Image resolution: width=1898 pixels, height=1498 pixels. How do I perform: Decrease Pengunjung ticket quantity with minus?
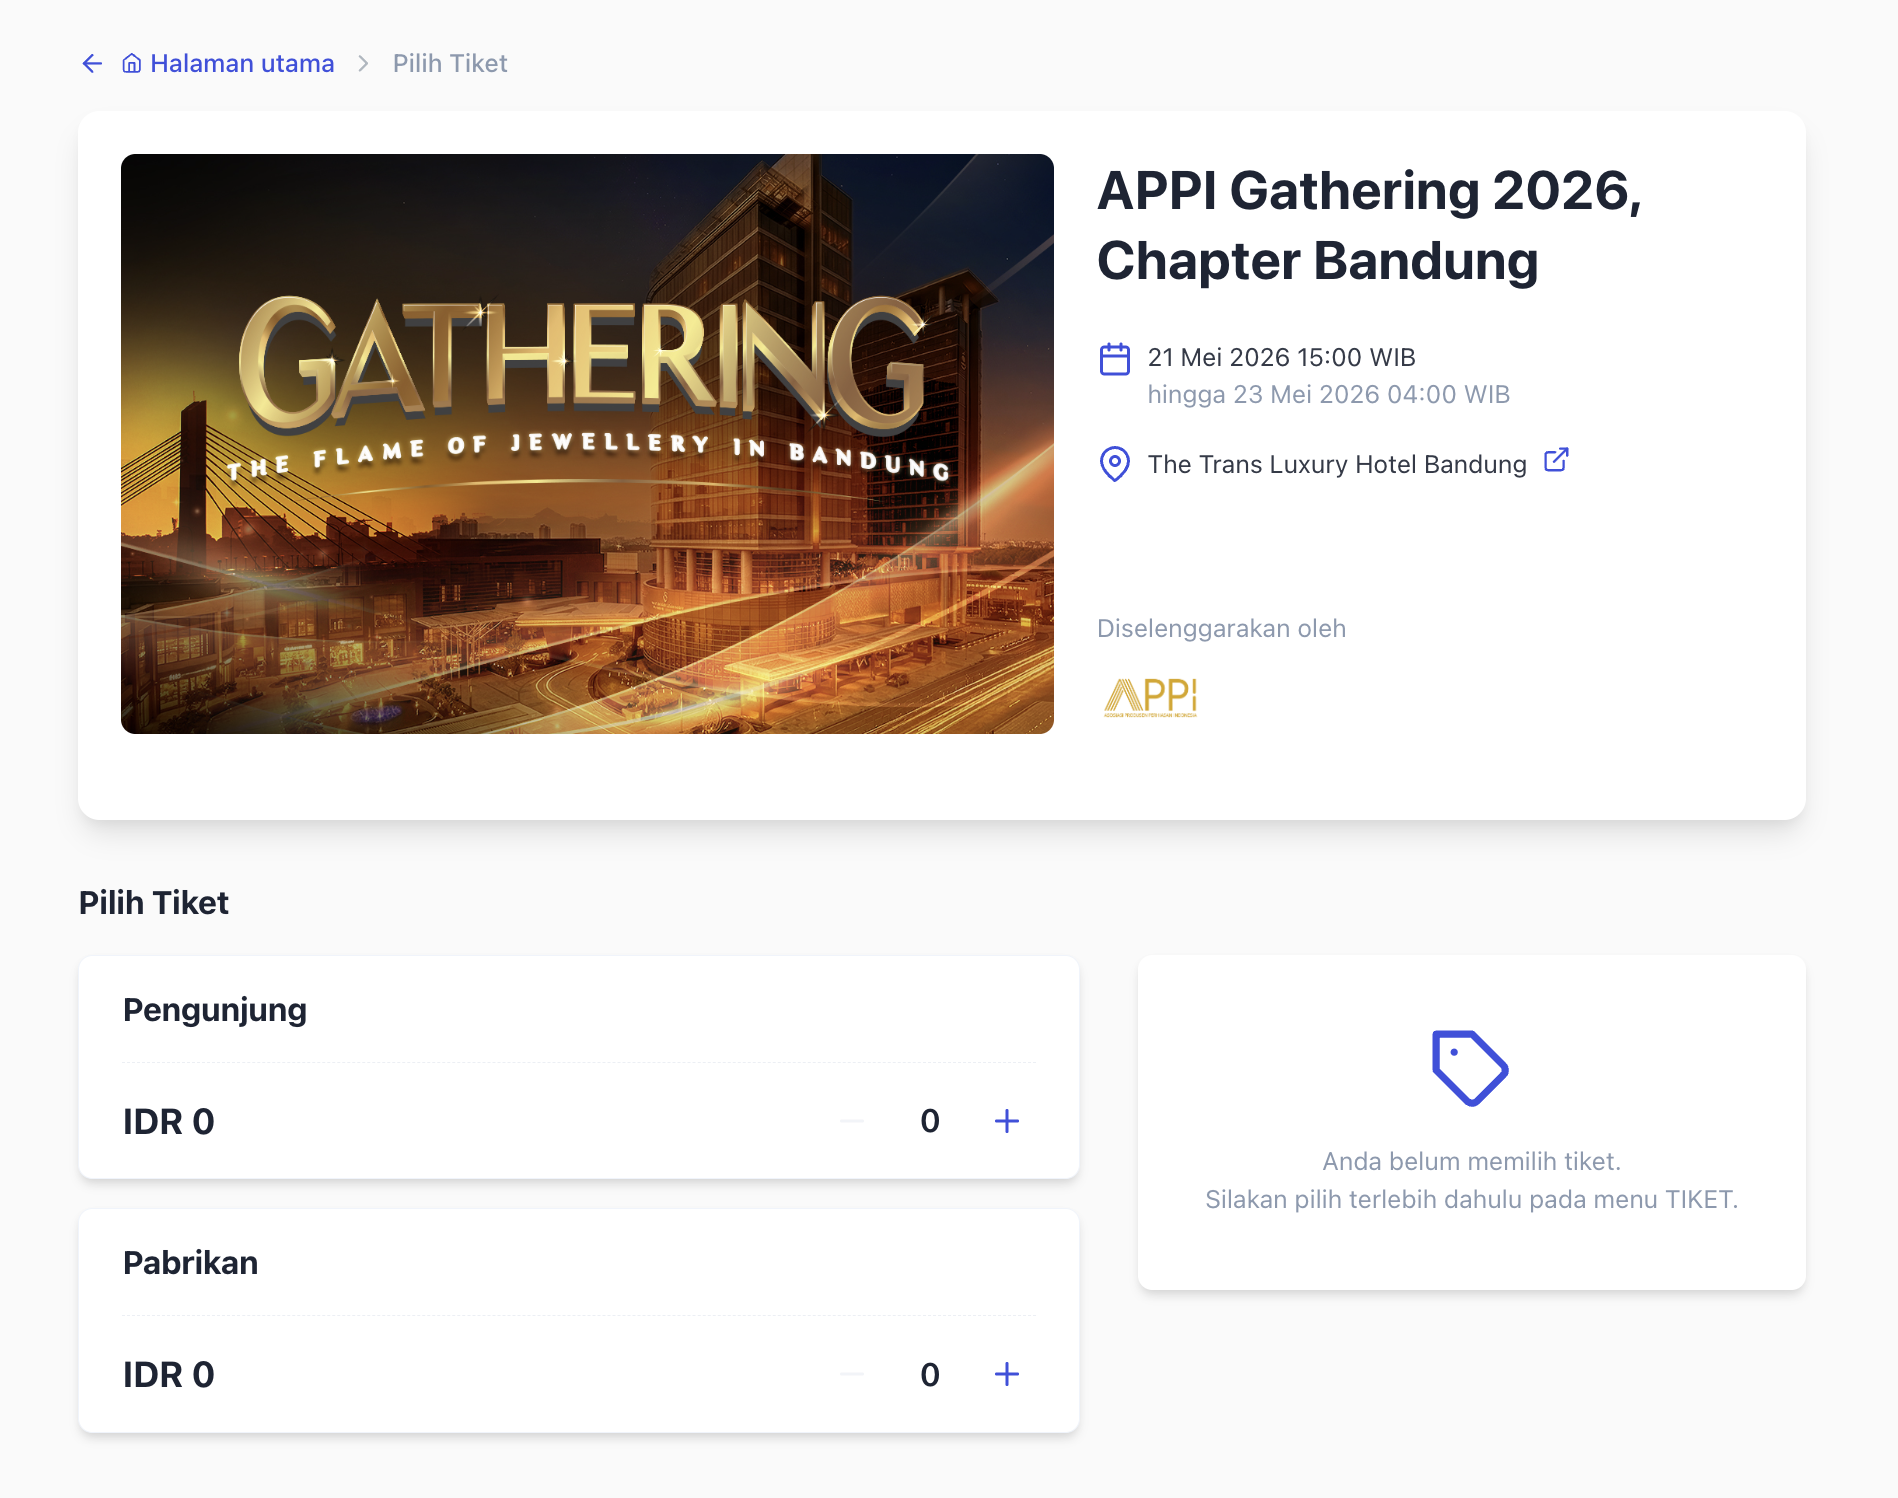click(x=852, y=1121)
